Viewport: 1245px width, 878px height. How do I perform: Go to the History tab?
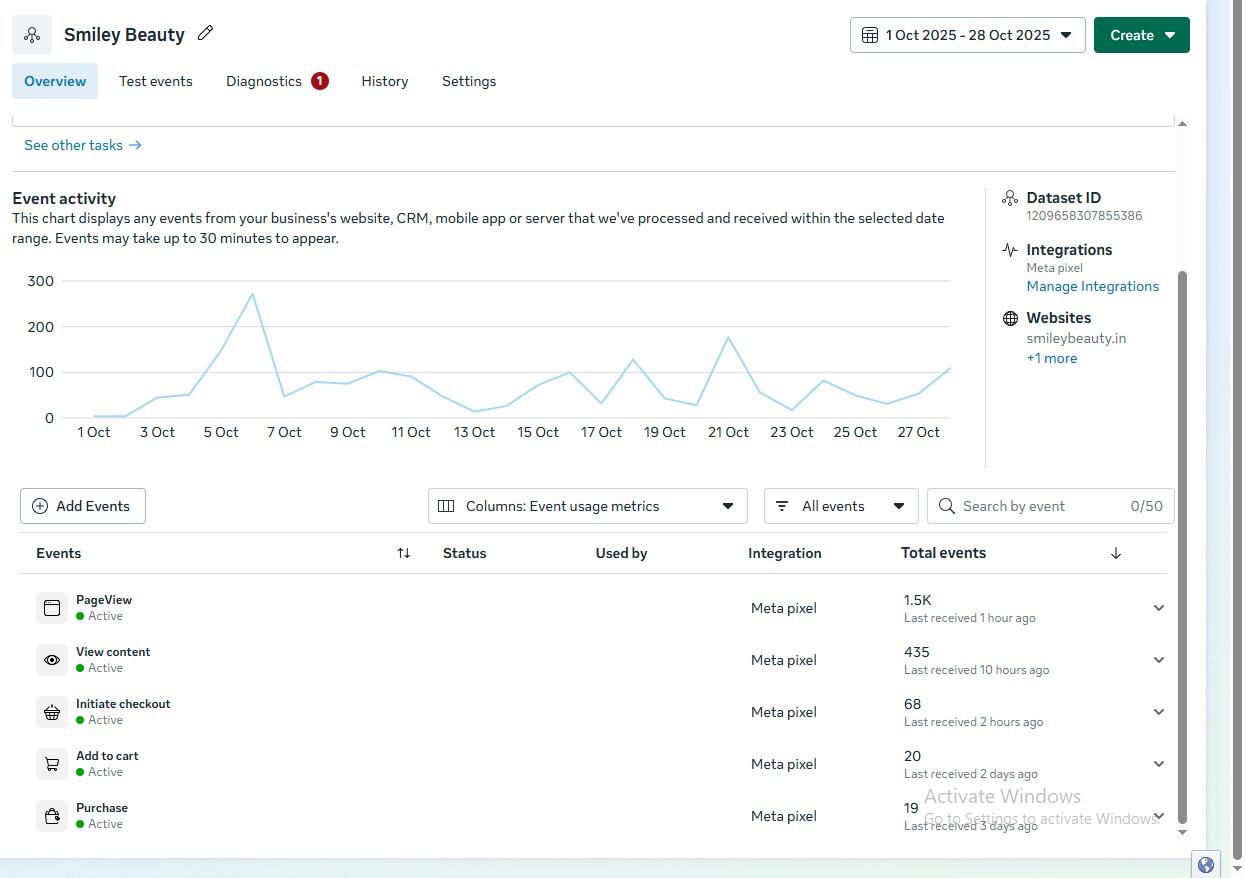(x=385, y=81)
